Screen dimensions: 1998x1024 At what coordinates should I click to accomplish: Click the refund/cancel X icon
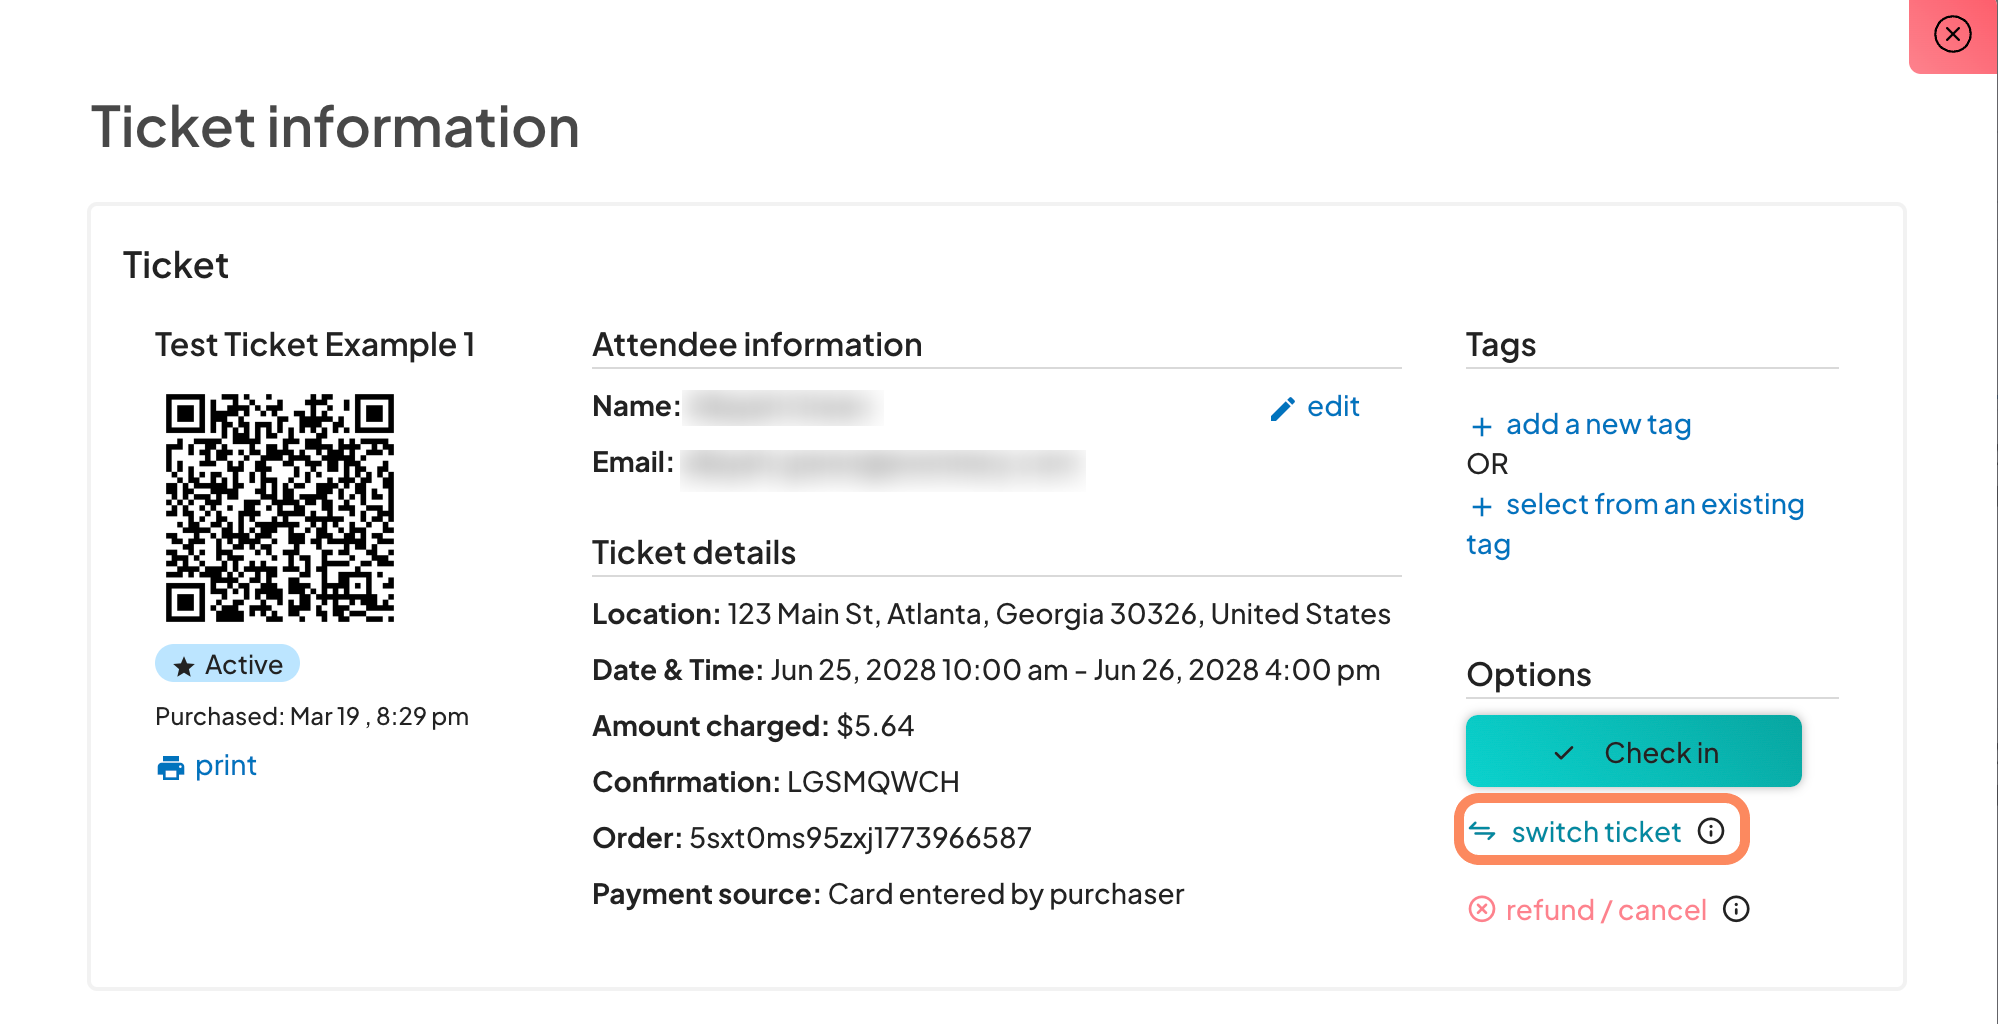pos(1481,909)
